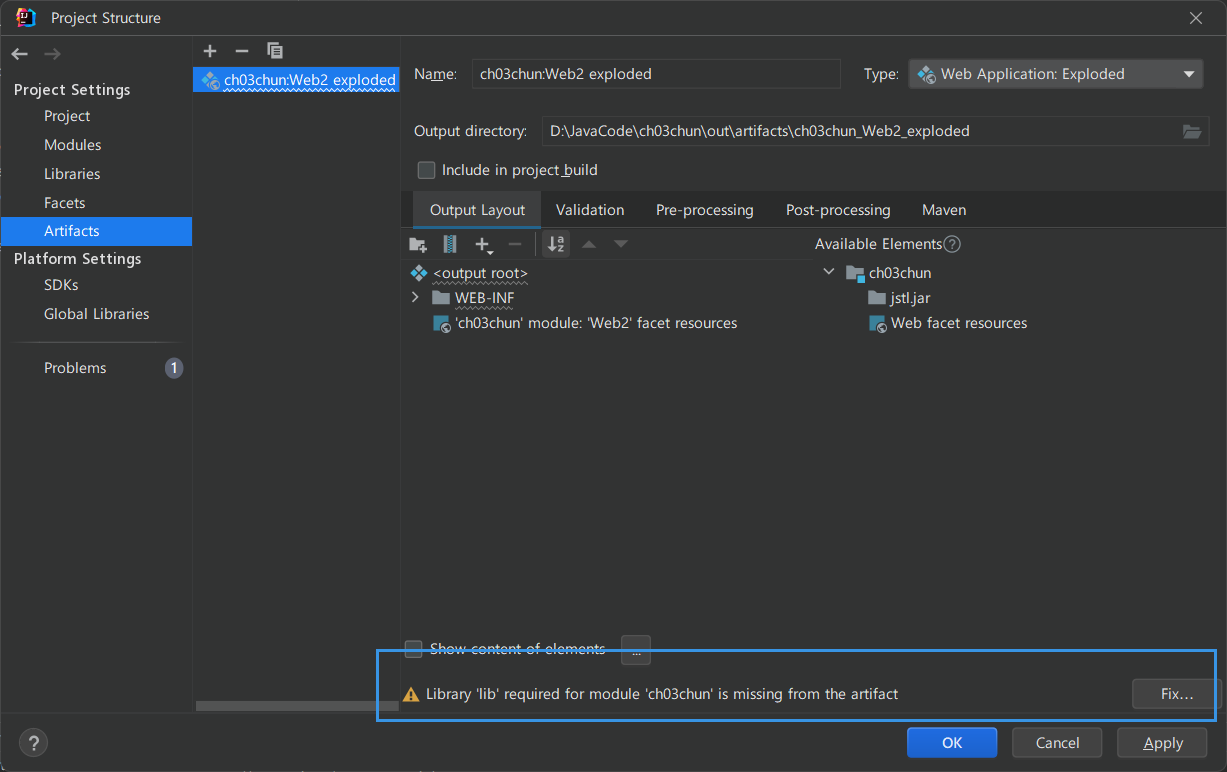This screenshot has height=772, width=1227.
Task: Click the back navigation arrow
Action: pos(20,54)
